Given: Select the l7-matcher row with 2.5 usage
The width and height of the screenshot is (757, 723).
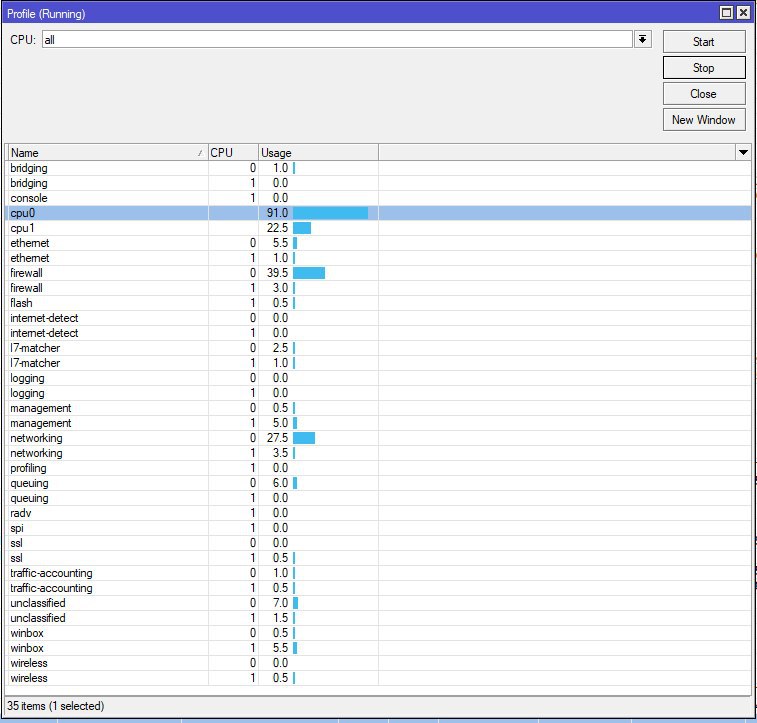Looking at the screenshot, I should point(379,348).
